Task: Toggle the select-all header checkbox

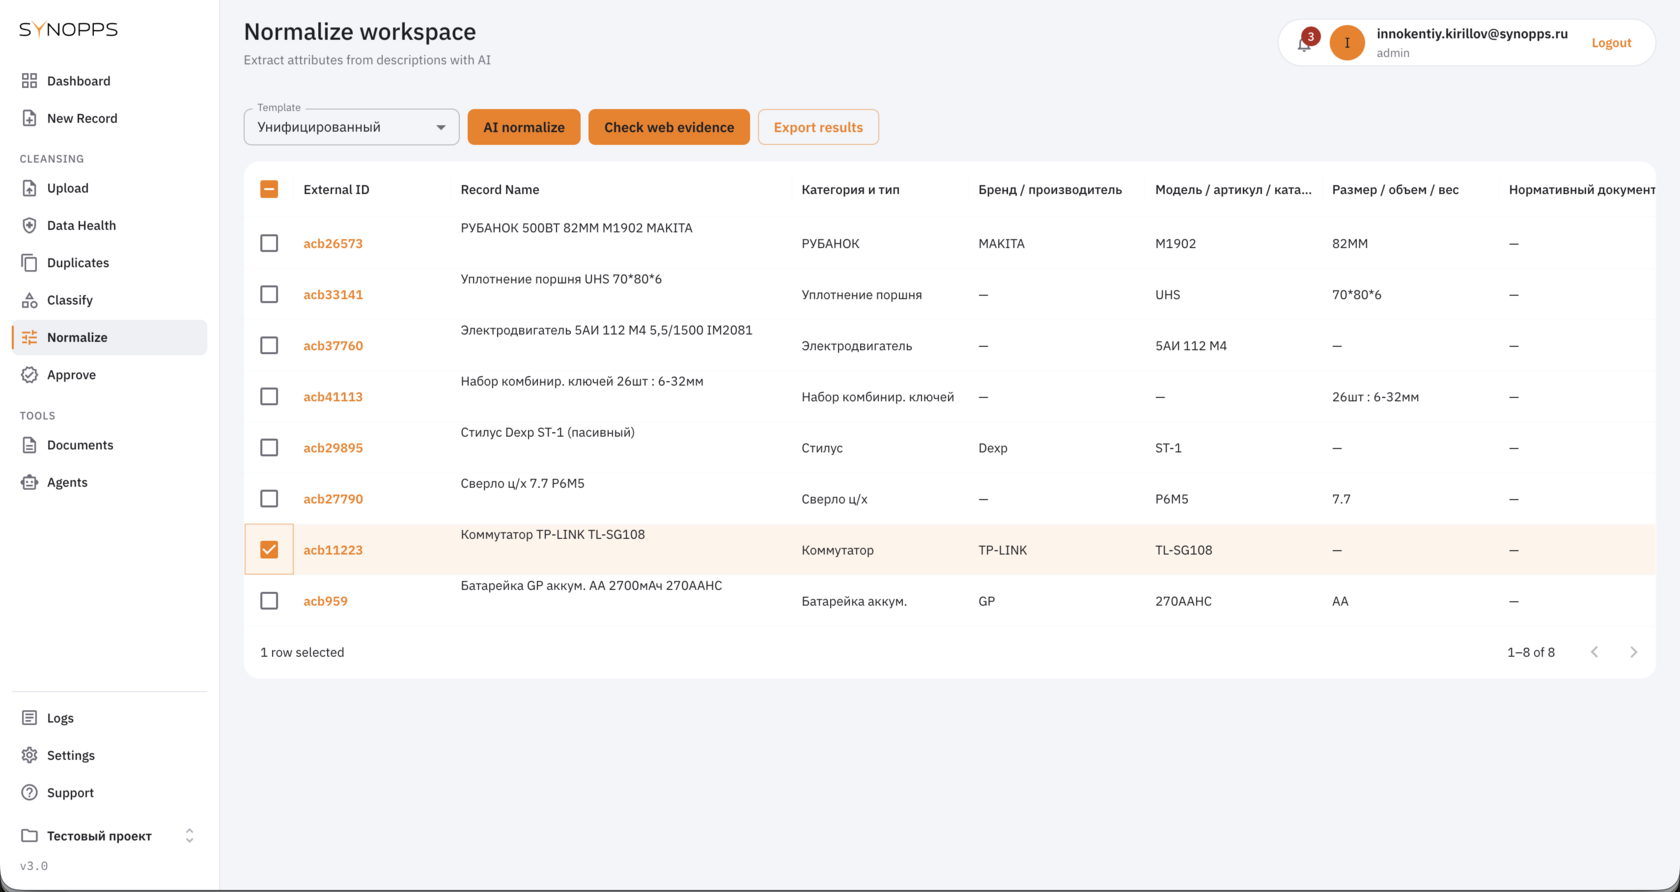Action: click(269, 189)
